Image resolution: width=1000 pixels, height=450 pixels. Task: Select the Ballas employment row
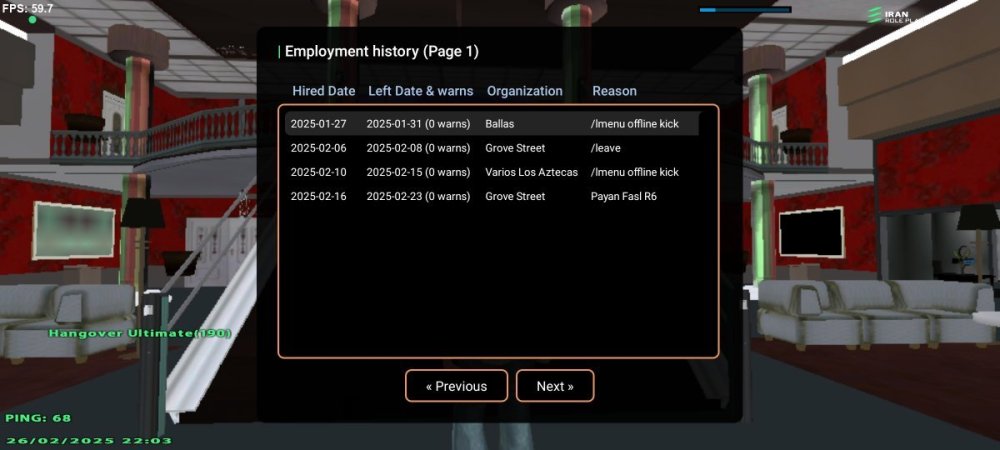[x=492, y=124]
